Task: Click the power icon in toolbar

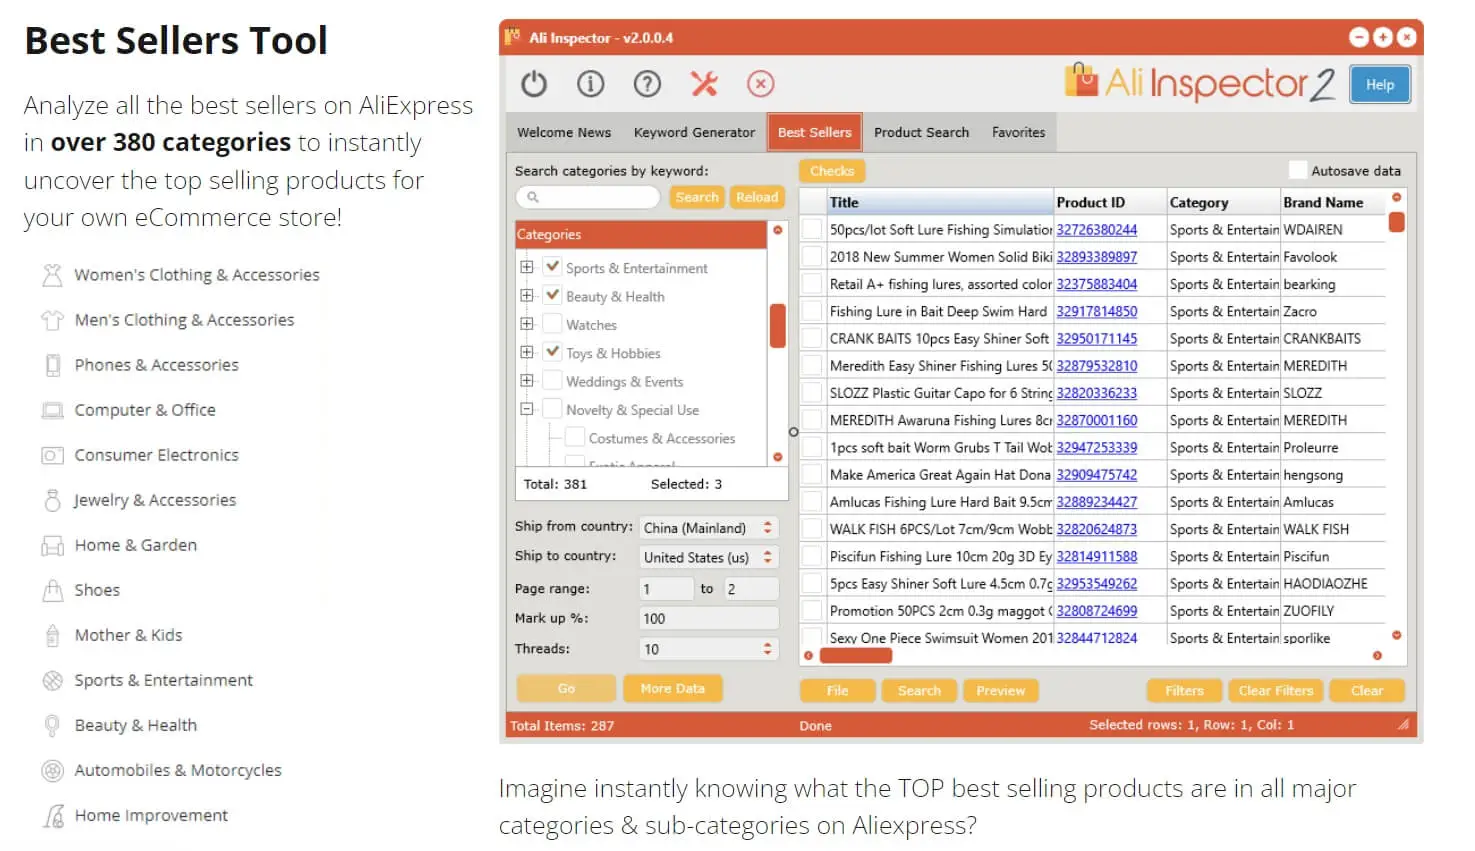Action: (x=534, y=84)
